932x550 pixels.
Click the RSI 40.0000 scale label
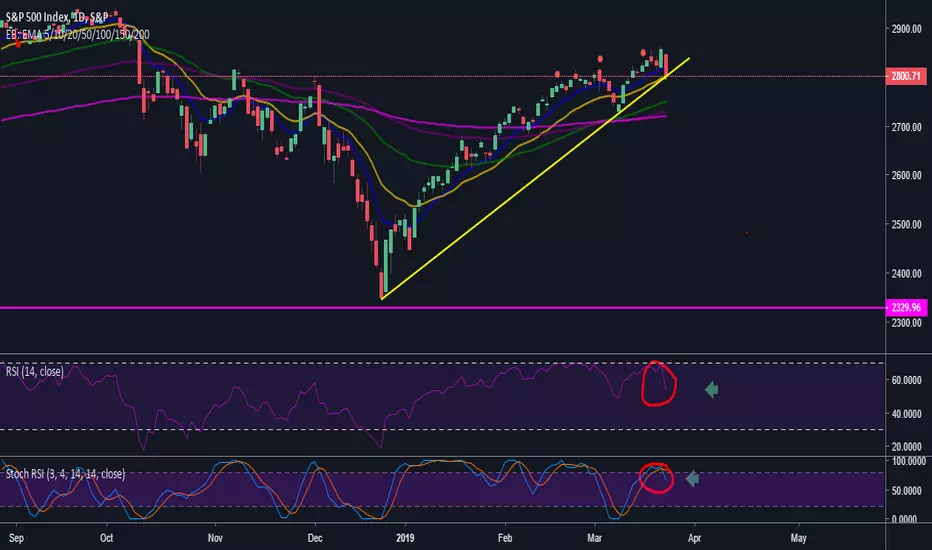point(906,413)
